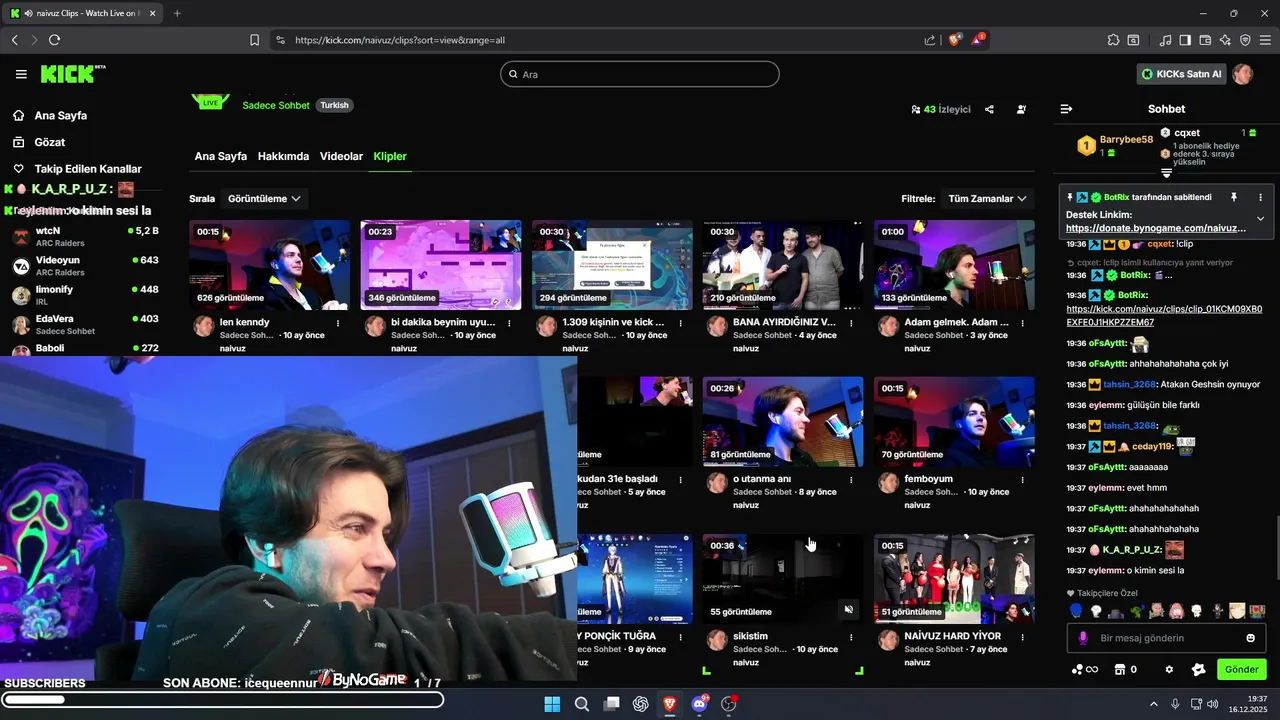The image size is (1280, 720).
Task: Open chat settings gear icon
Action: pyautogui.click(x=1169, y=669)
